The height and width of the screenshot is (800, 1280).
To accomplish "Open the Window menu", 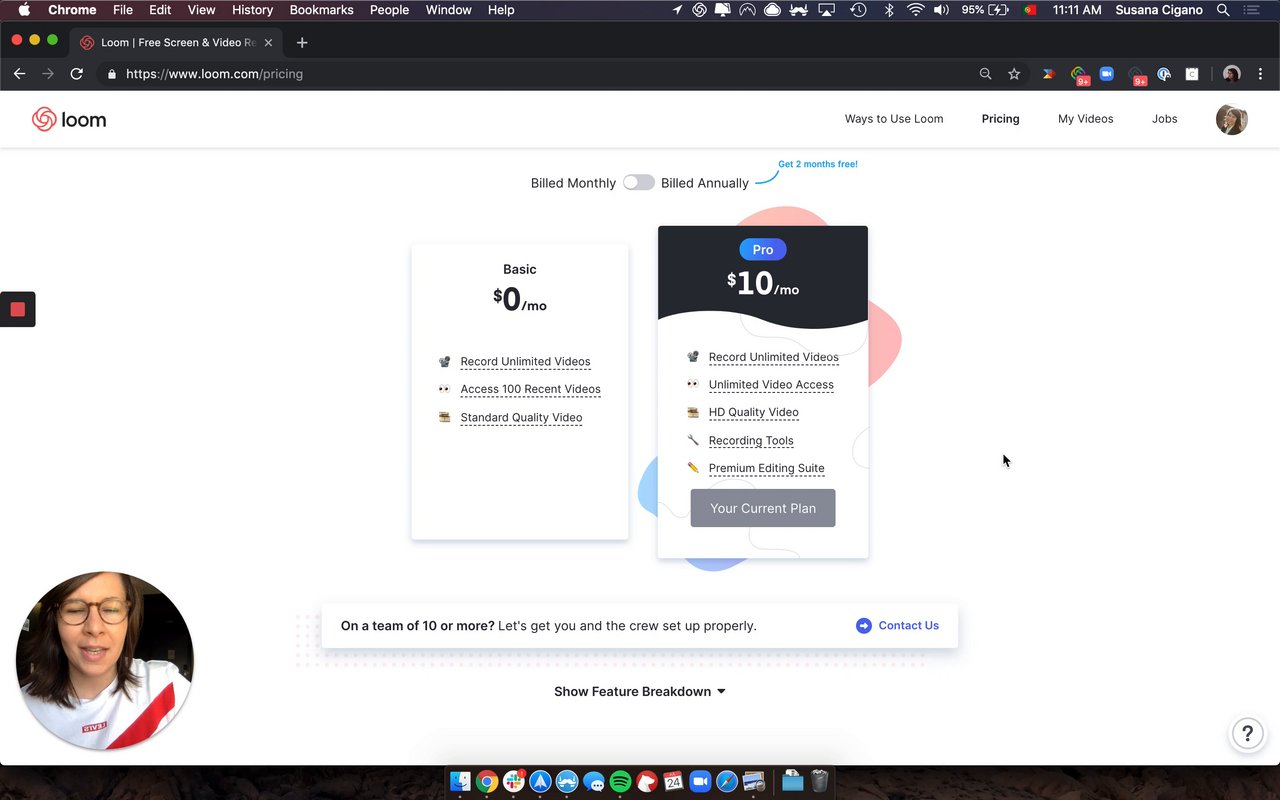I will pyautogui.click(x=448, y=10).
